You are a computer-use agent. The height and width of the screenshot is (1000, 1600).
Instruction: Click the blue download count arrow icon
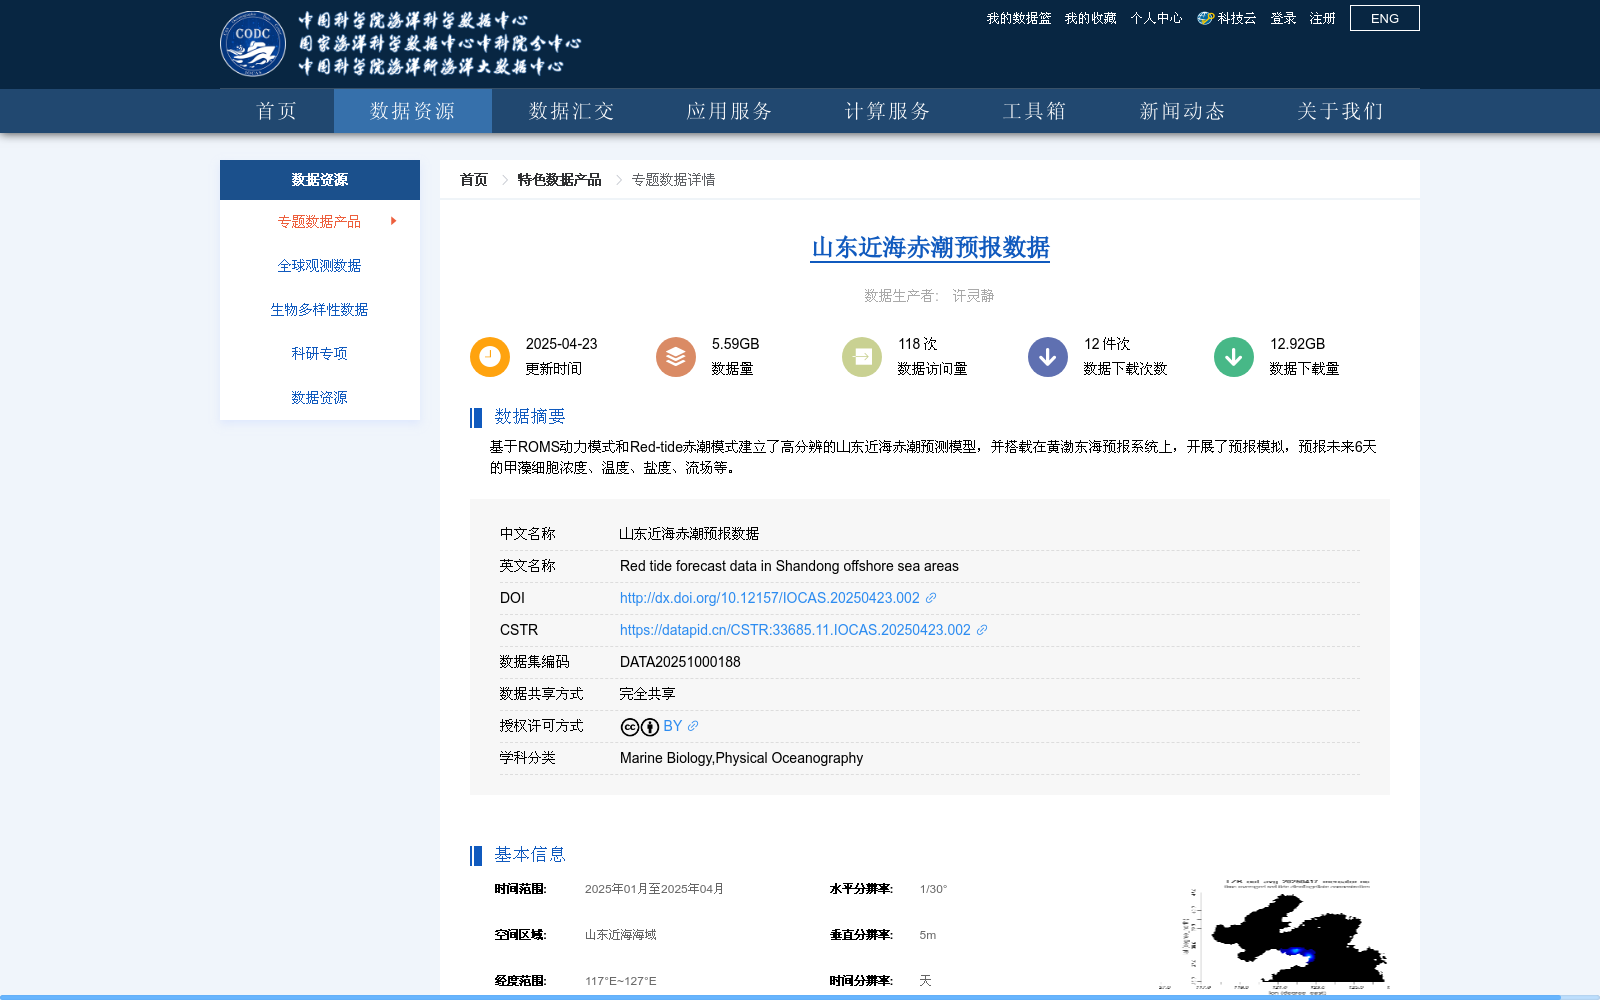[x=1048, y=357]
